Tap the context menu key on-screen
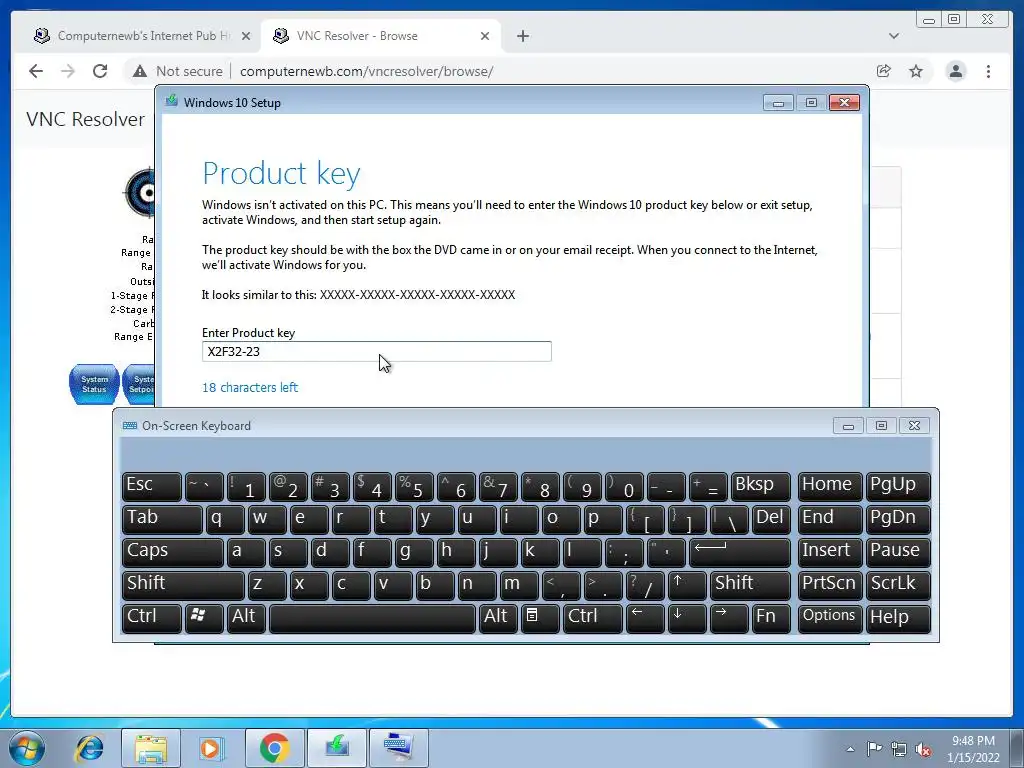Image resolution: width=1024 pixels, height=768 pixels. pyautogui.click(x=540, y=618)
